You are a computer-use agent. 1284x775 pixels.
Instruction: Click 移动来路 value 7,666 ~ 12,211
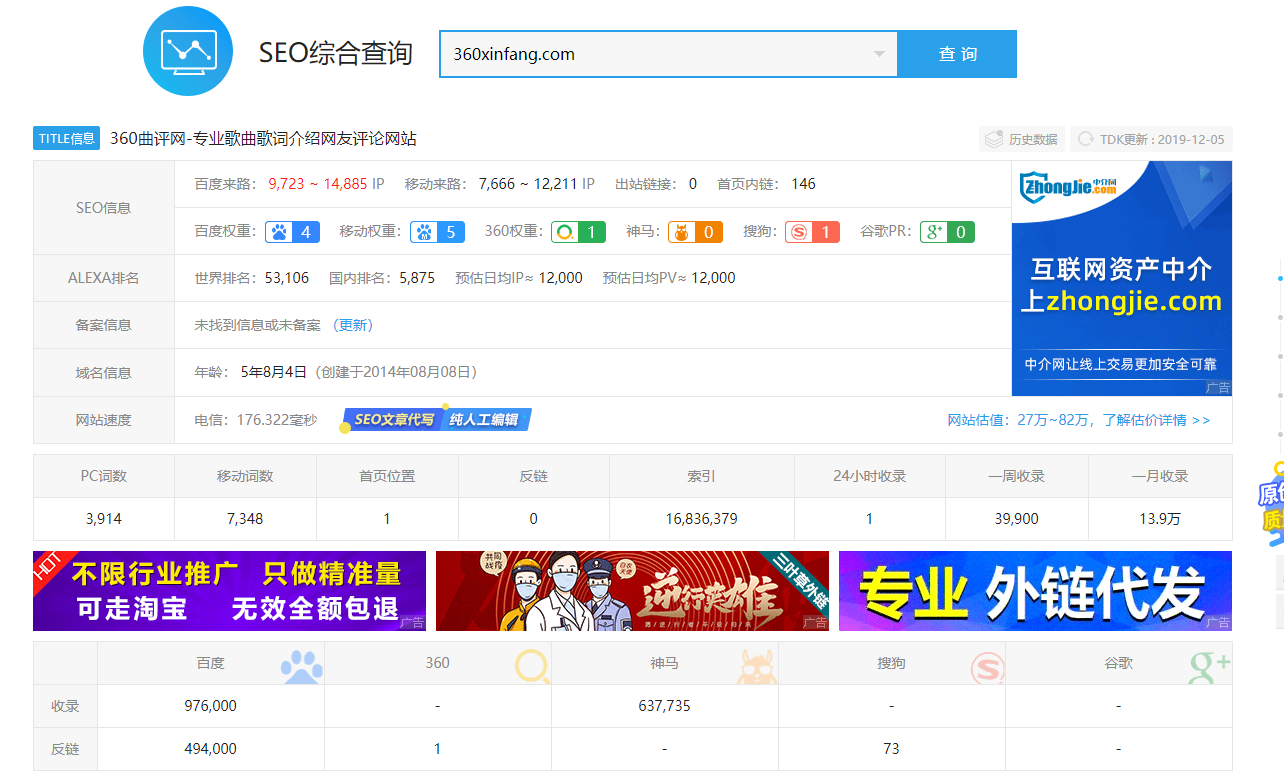(x=528, y=184)
